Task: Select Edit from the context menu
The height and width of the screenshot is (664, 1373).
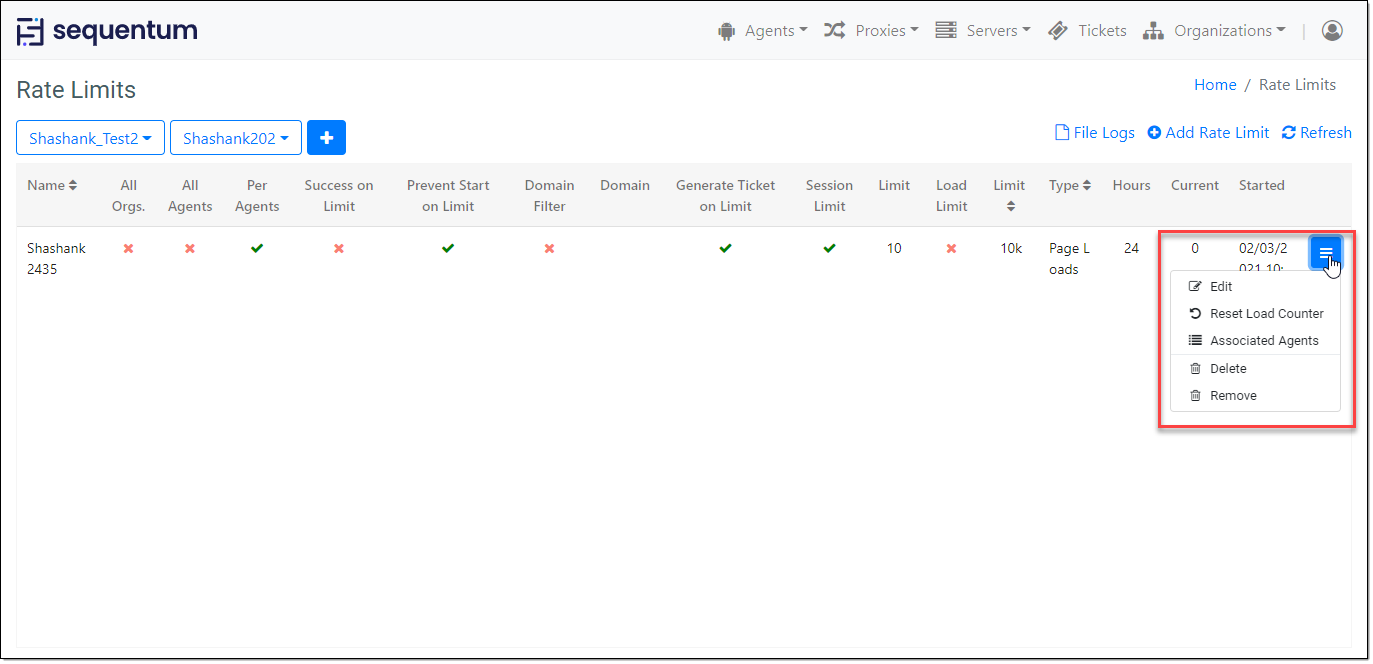Action: coord(1220,286)
